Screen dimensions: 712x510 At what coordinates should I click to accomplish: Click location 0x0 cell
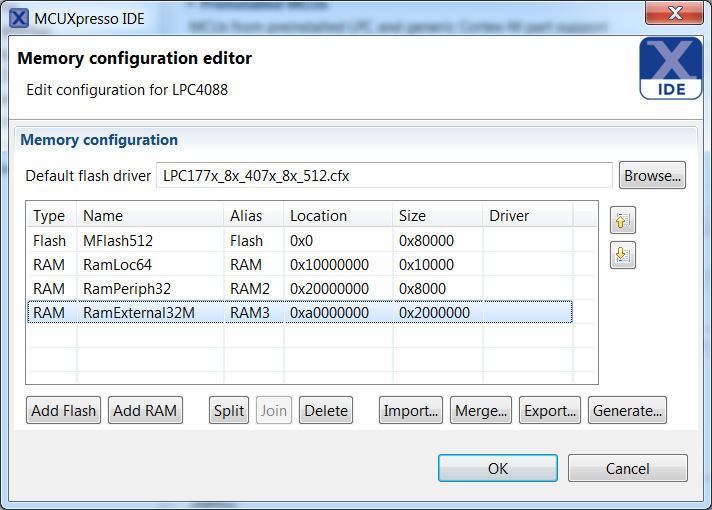tap(338, 241)
